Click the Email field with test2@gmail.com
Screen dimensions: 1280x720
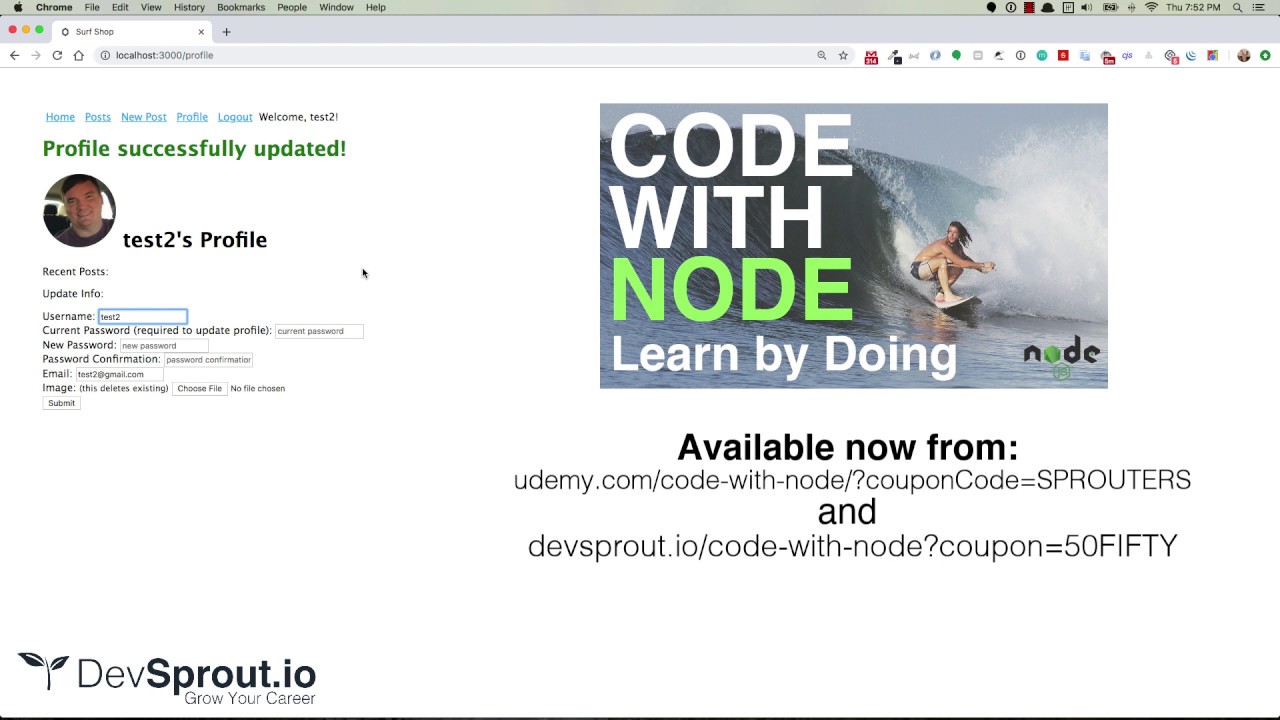point(119,374)
